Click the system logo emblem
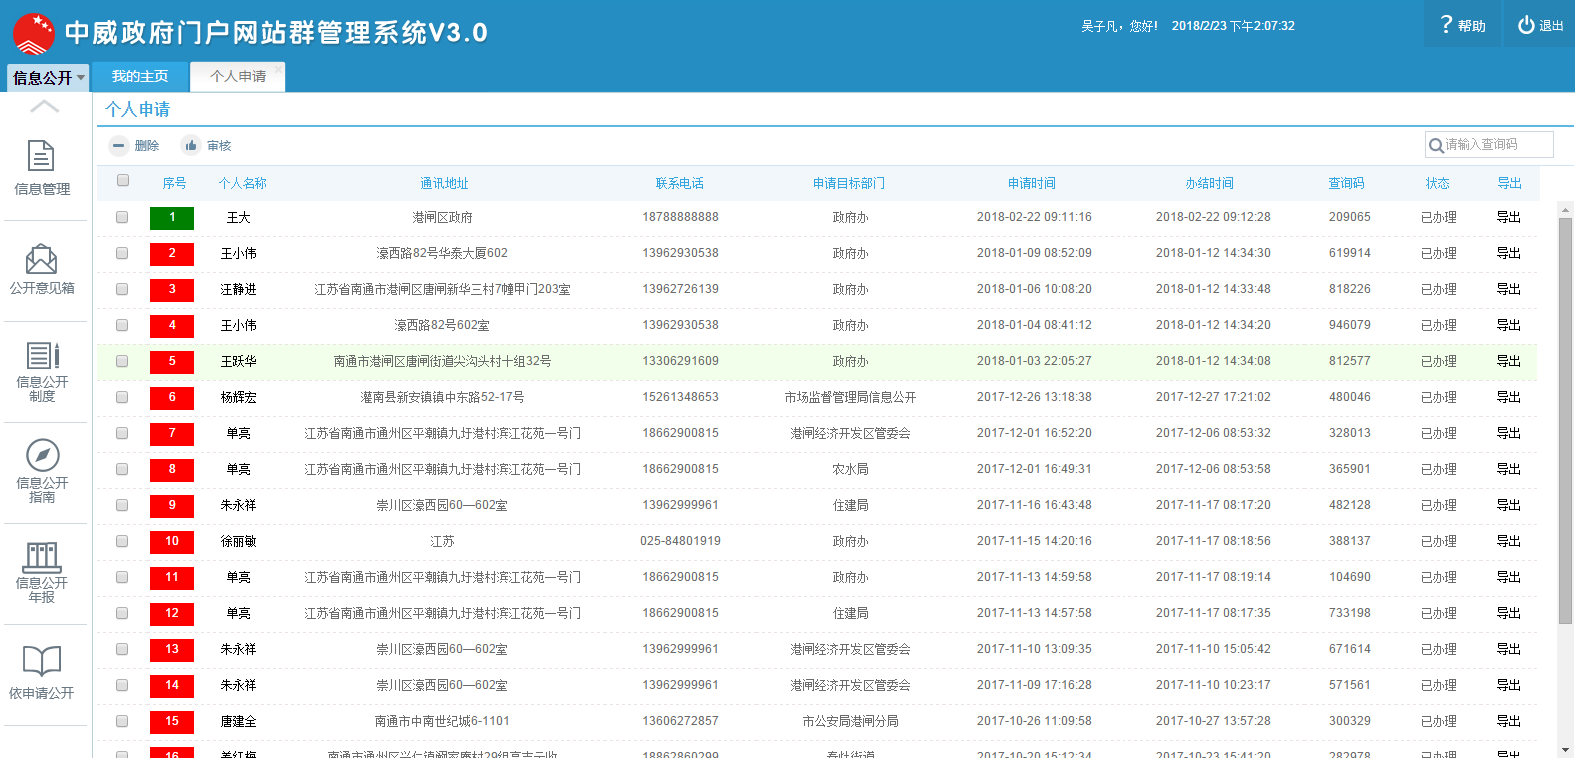Screen dimensions: 1575x758 pos(34,34)
